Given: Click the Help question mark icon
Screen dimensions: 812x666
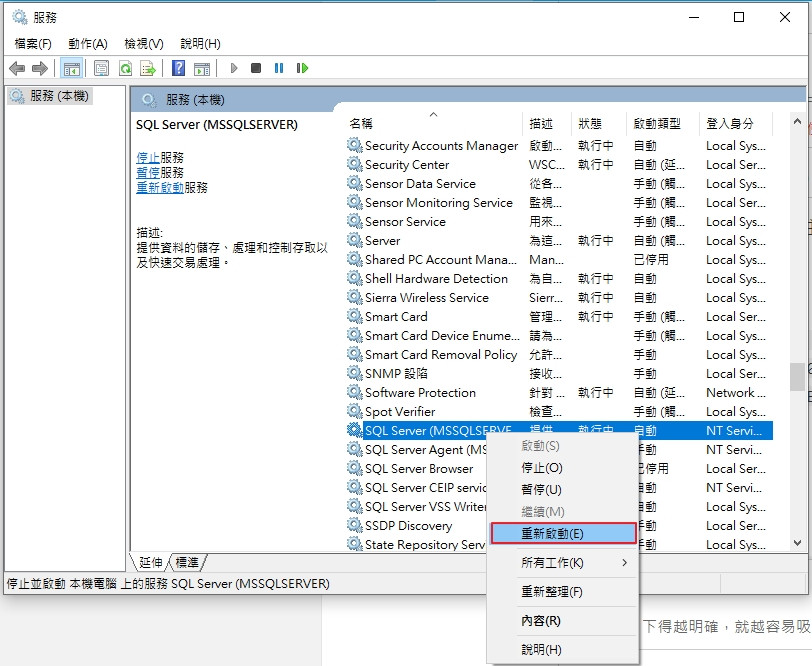Looking at the screenshot, I should [x=178, y=68].
